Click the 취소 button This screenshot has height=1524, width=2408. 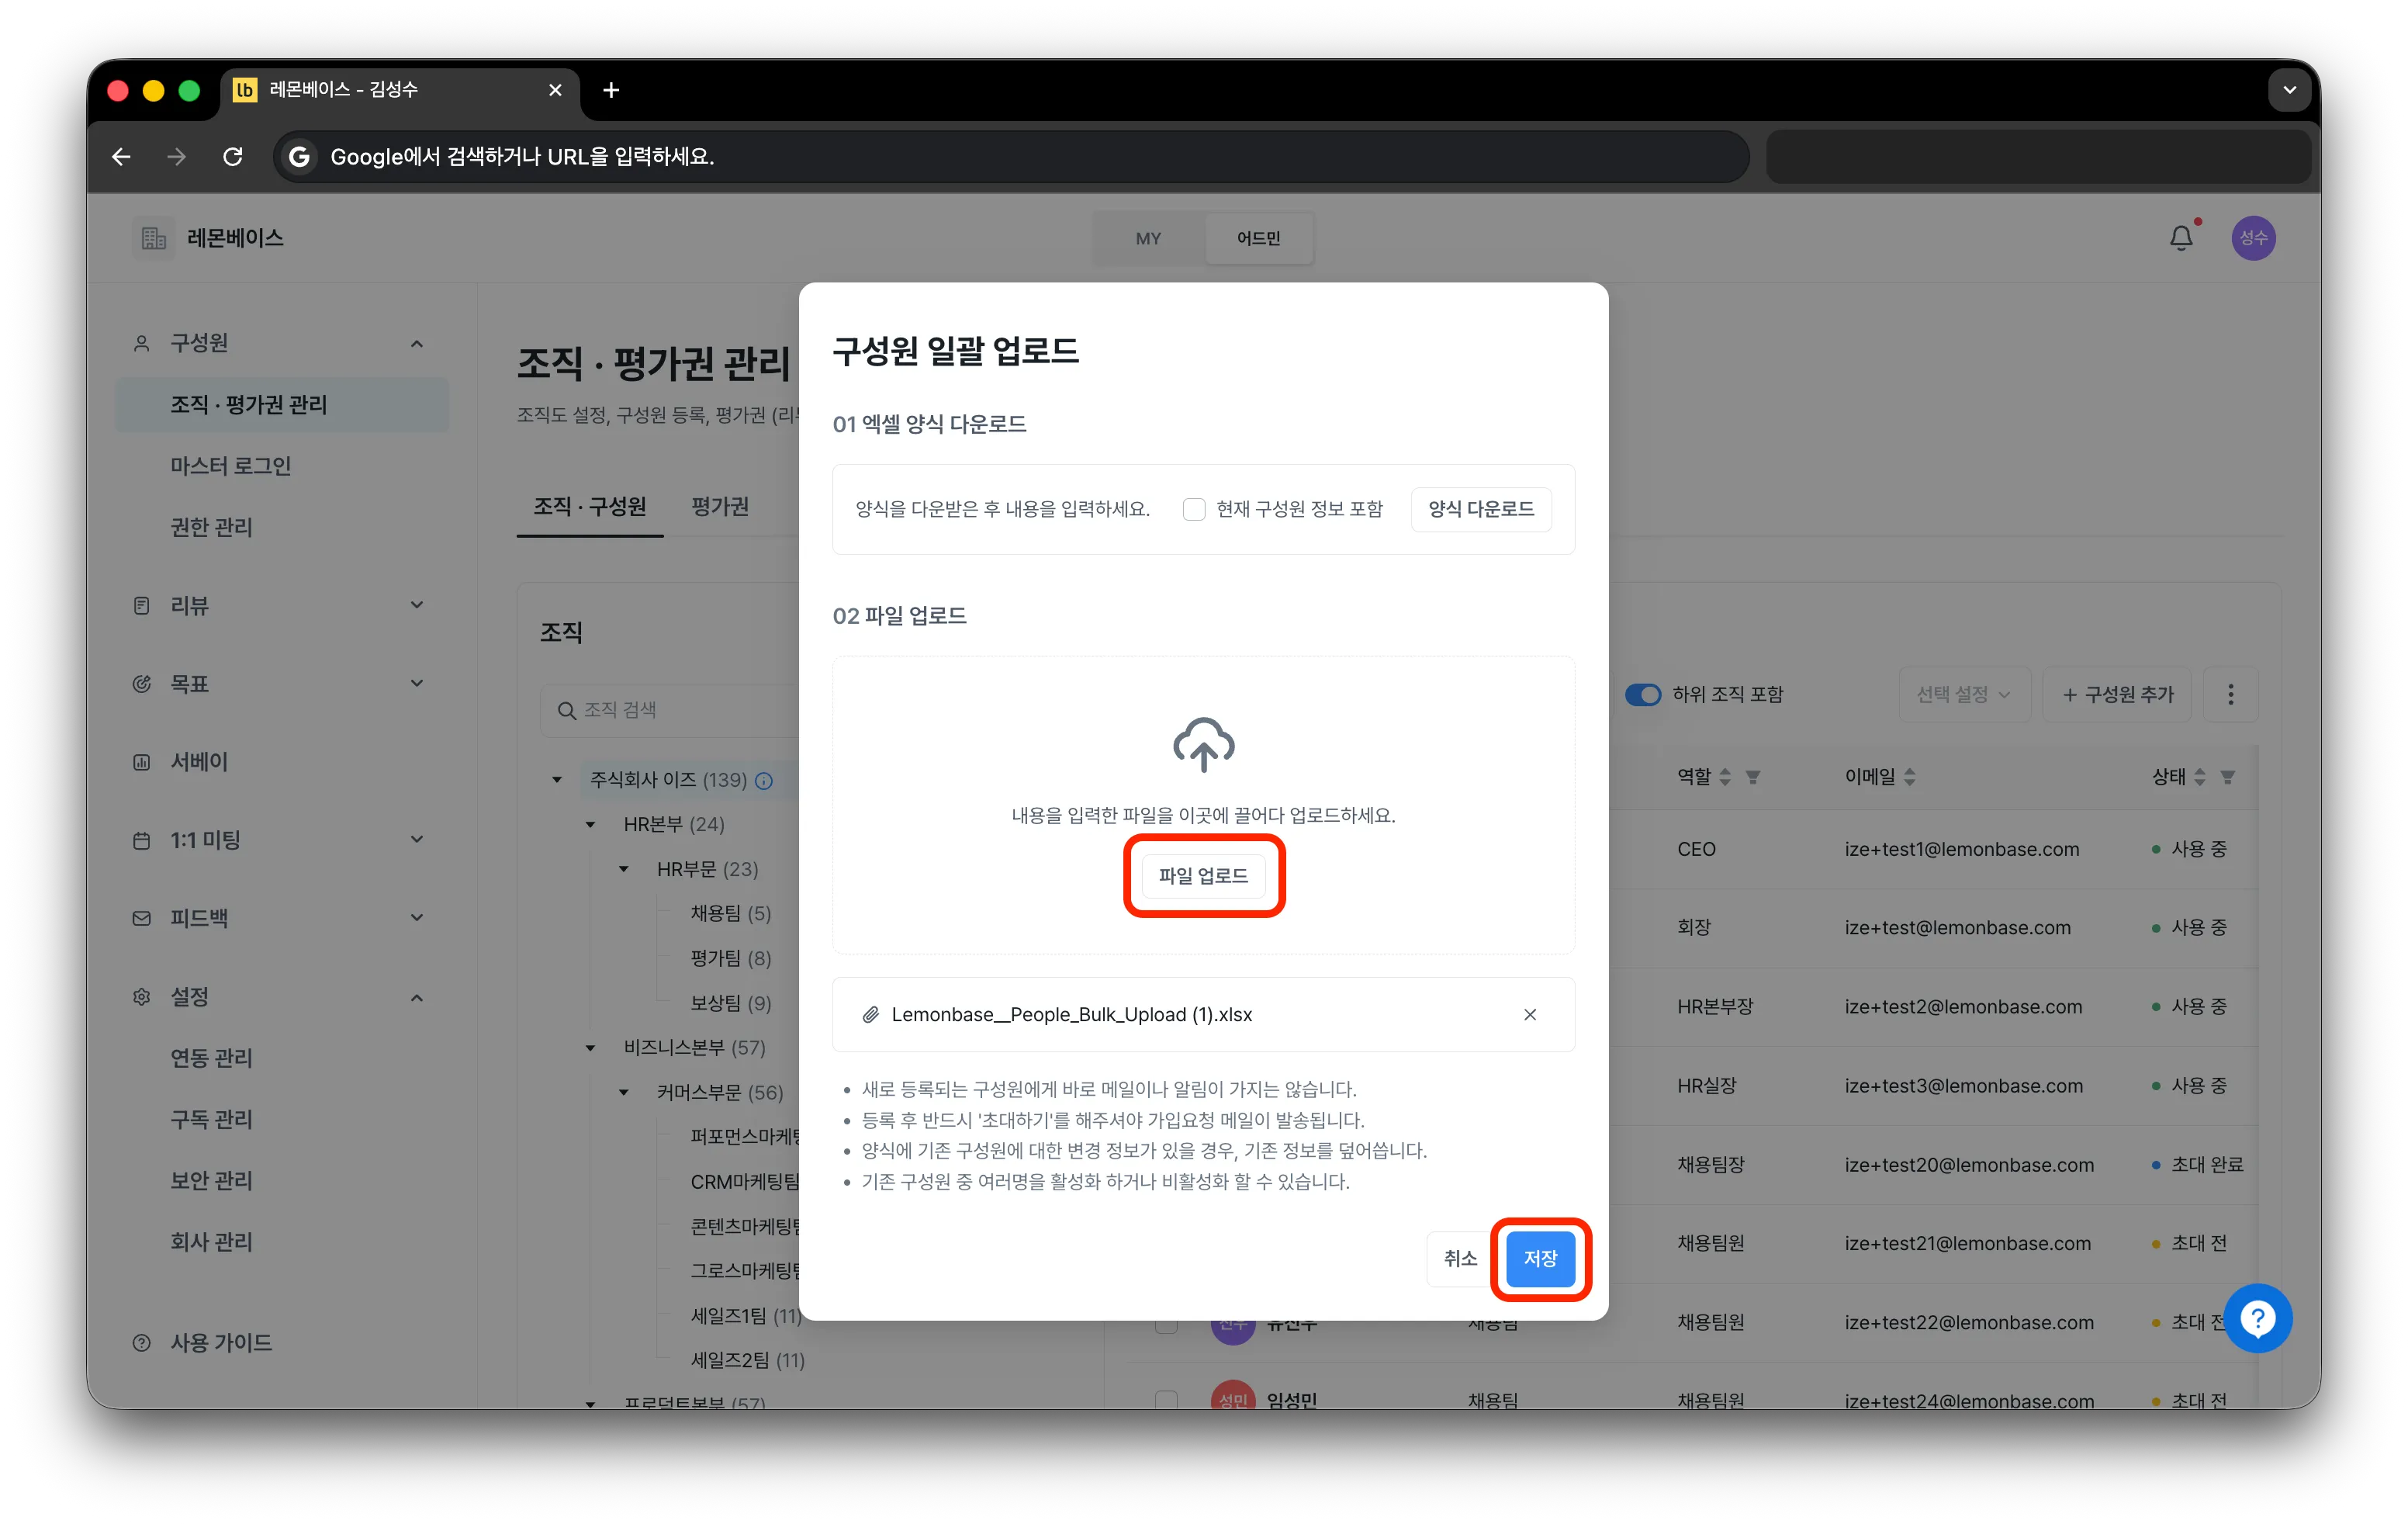pyautogui.click(x=1460, y=1259)
